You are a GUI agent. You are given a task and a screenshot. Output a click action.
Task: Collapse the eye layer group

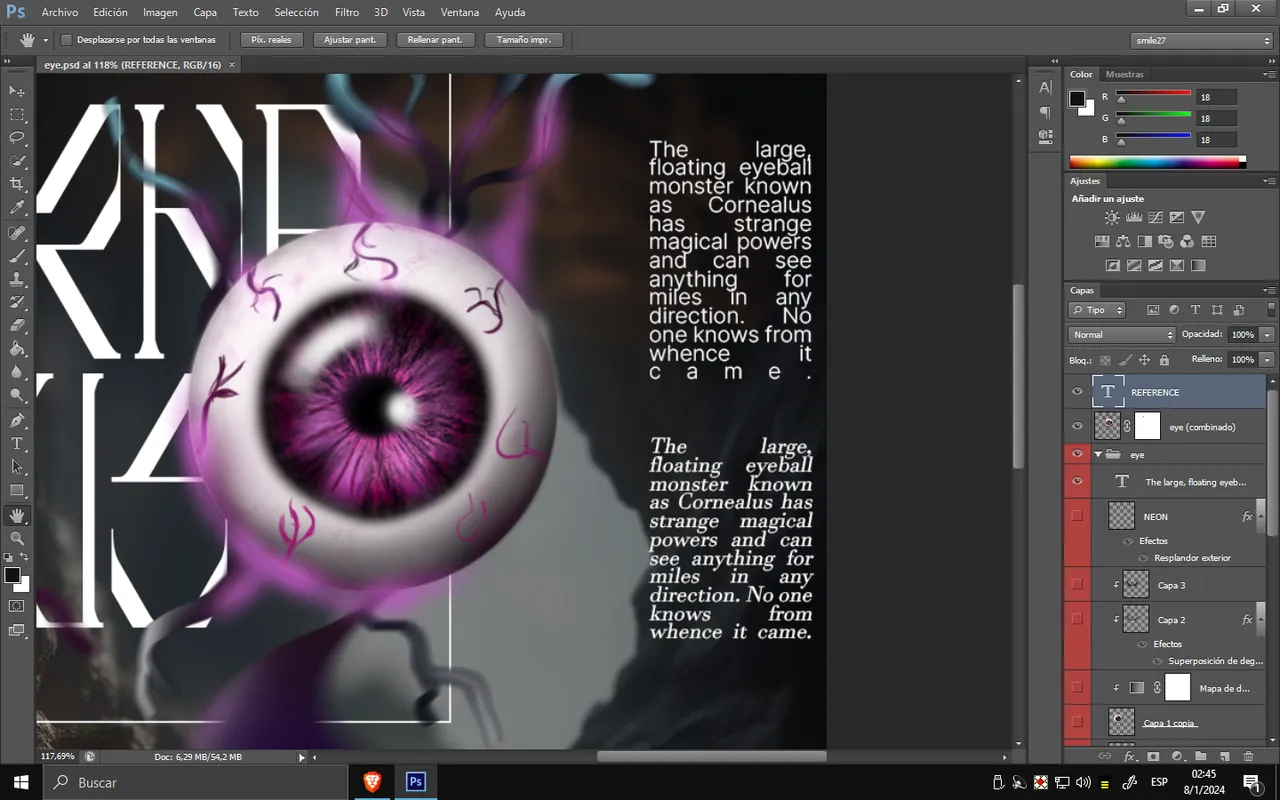[1098, 454]
